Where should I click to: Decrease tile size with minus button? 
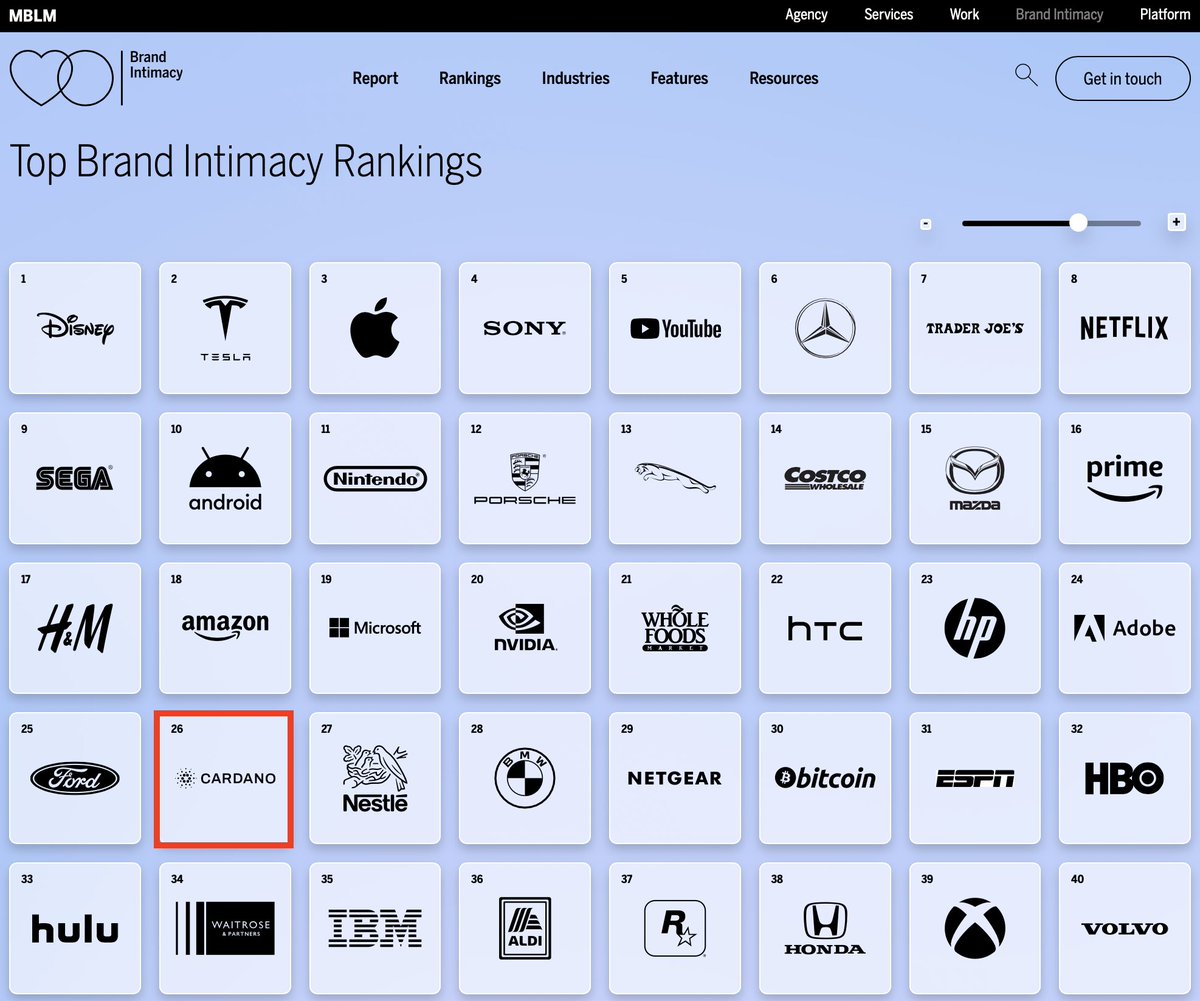(x=926, y=224)
